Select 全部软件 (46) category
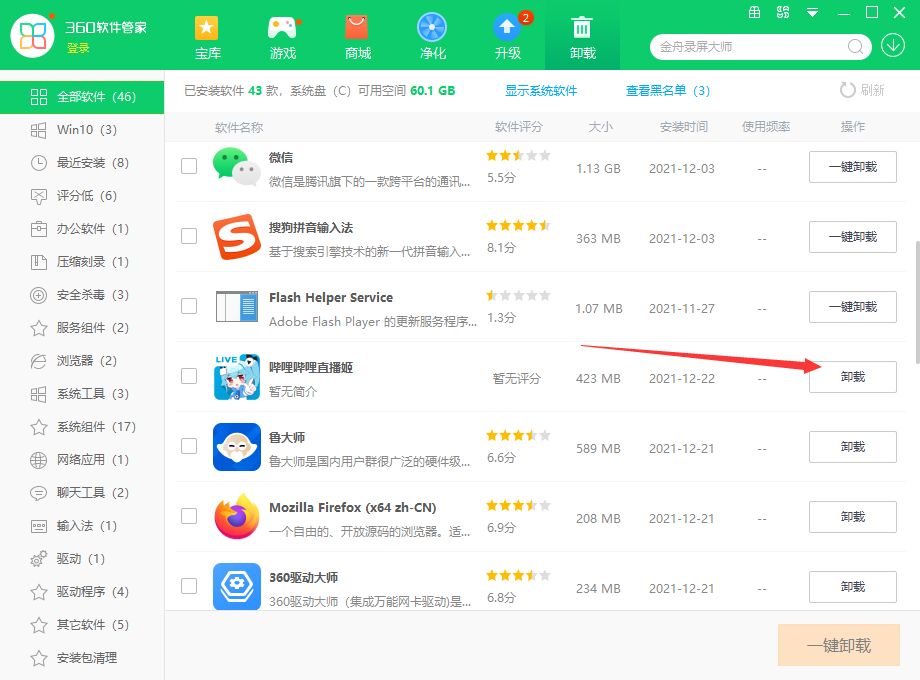Viewport: 920px width, 680px height. pyautogui.click(x=82, y=97)
